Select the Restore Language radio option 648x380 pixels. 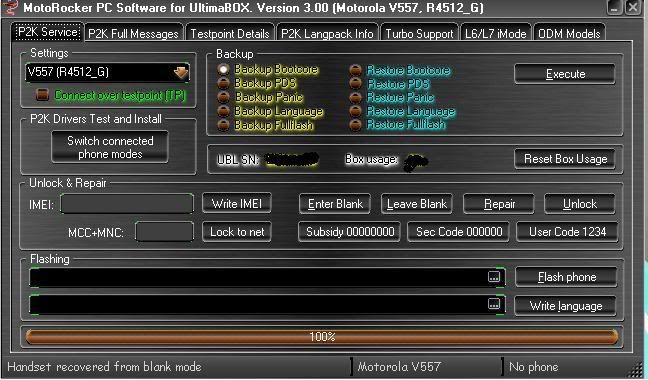(x=355, y=111)
